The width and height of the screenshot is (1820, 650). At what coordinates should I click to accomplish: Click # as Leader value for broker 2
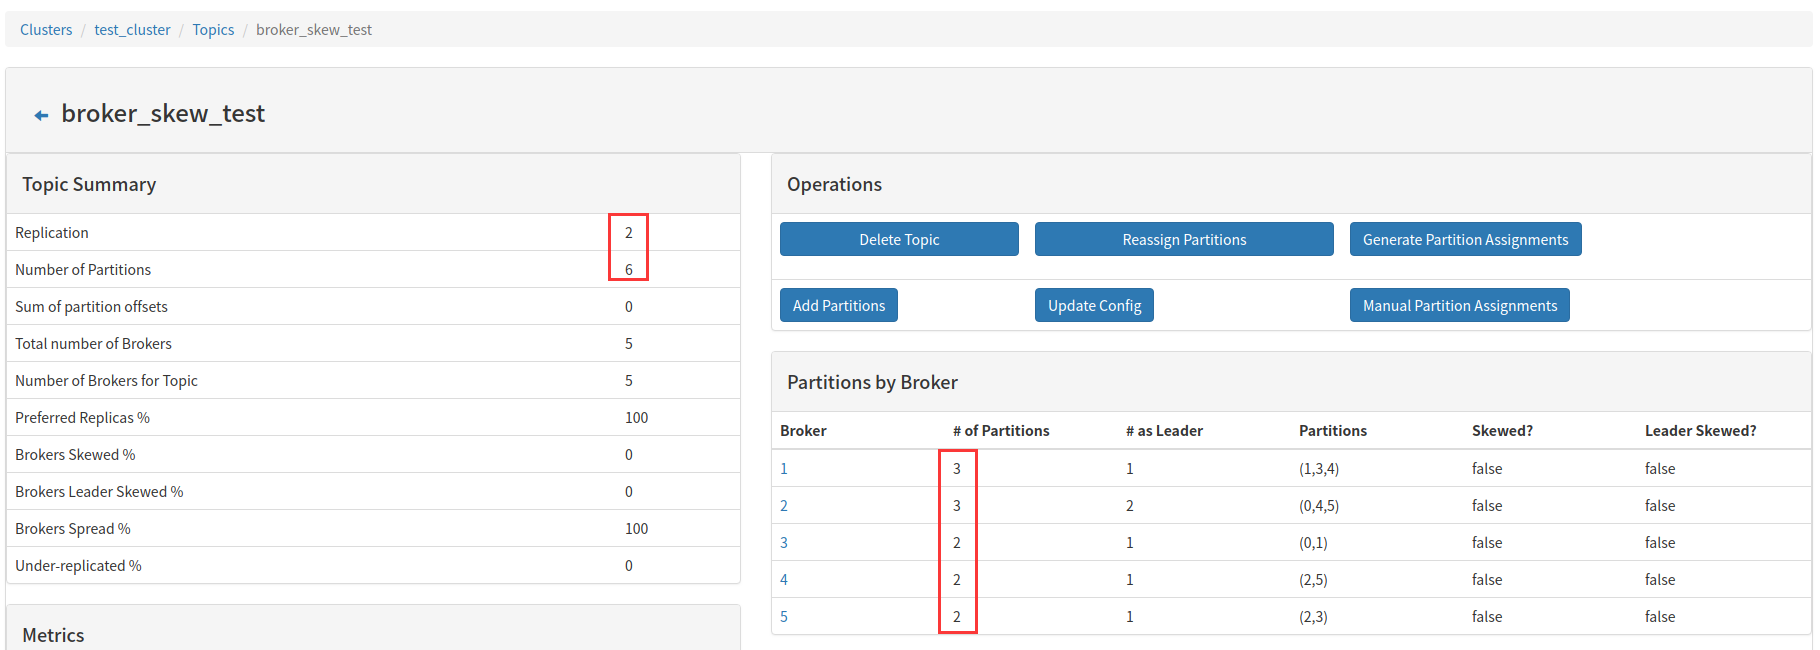point(1130,505)
